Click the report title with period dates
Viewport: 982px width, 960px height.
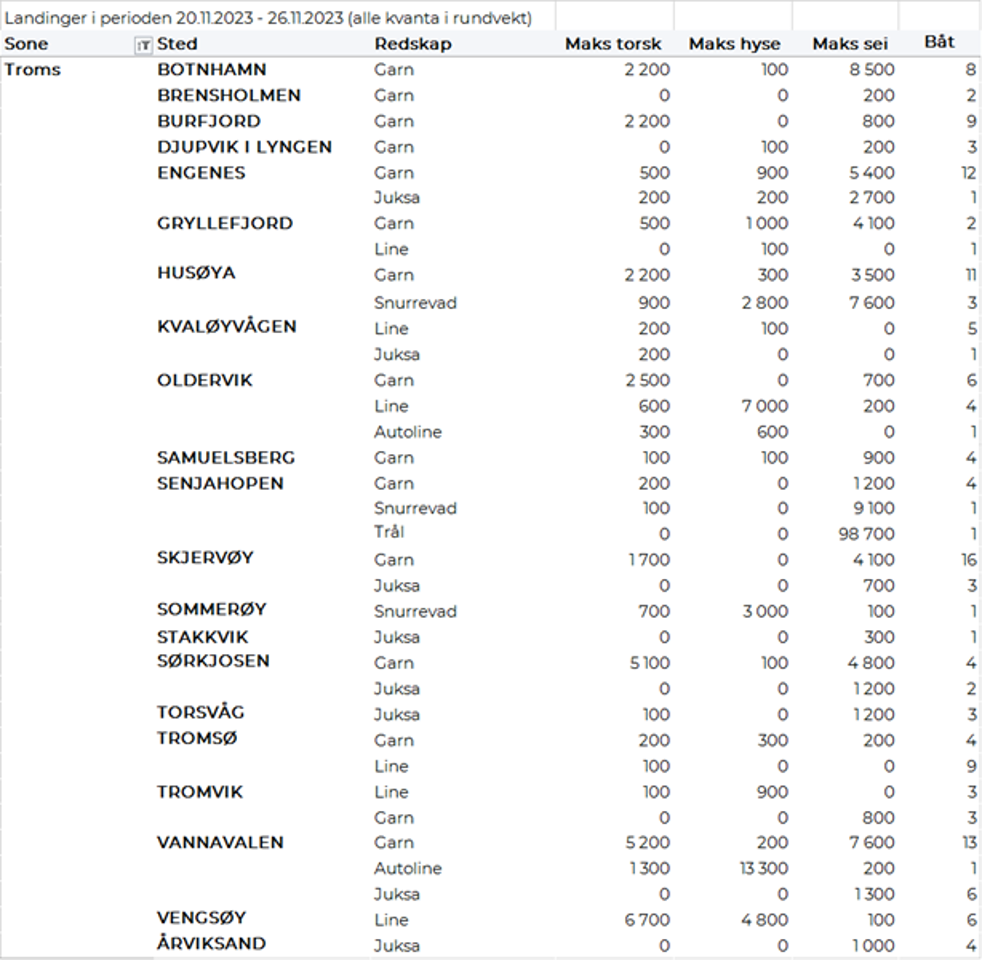pyautogui.click(x=268, y=18)
